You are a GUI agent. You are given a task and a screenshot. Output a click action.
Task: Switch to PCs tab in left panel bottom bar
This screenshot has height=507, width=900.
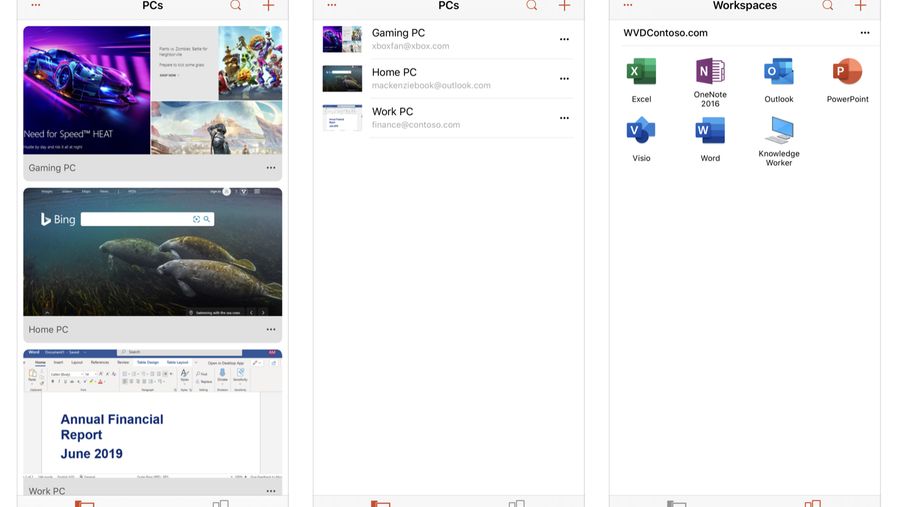pyautogui.click(x=84, y=503)
